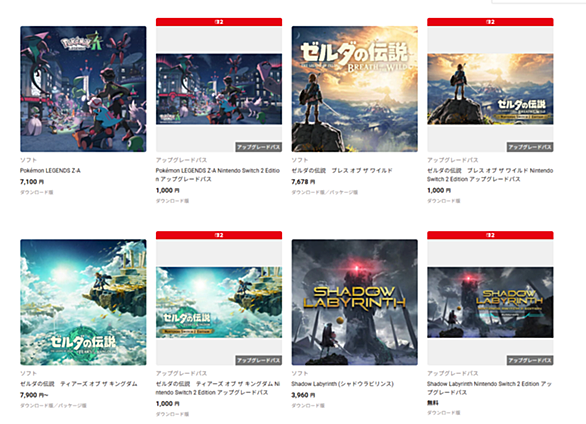Image resolution: width=586 pixels, height=424 pixels.
Task: Click アップグレードパス badge on Tears of the Kingdom card
Action: coord(259,360)
